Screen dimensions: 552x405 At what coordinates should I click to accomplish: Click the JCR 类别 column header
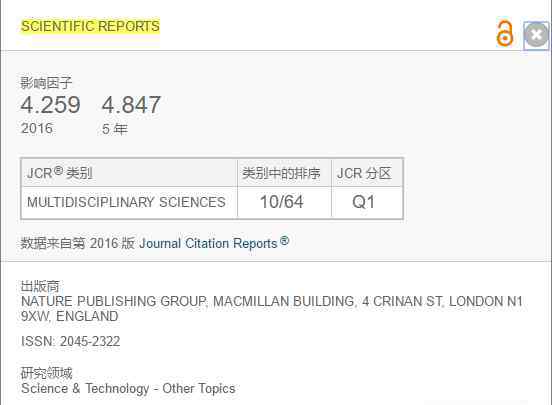click(x=129, y=173)
